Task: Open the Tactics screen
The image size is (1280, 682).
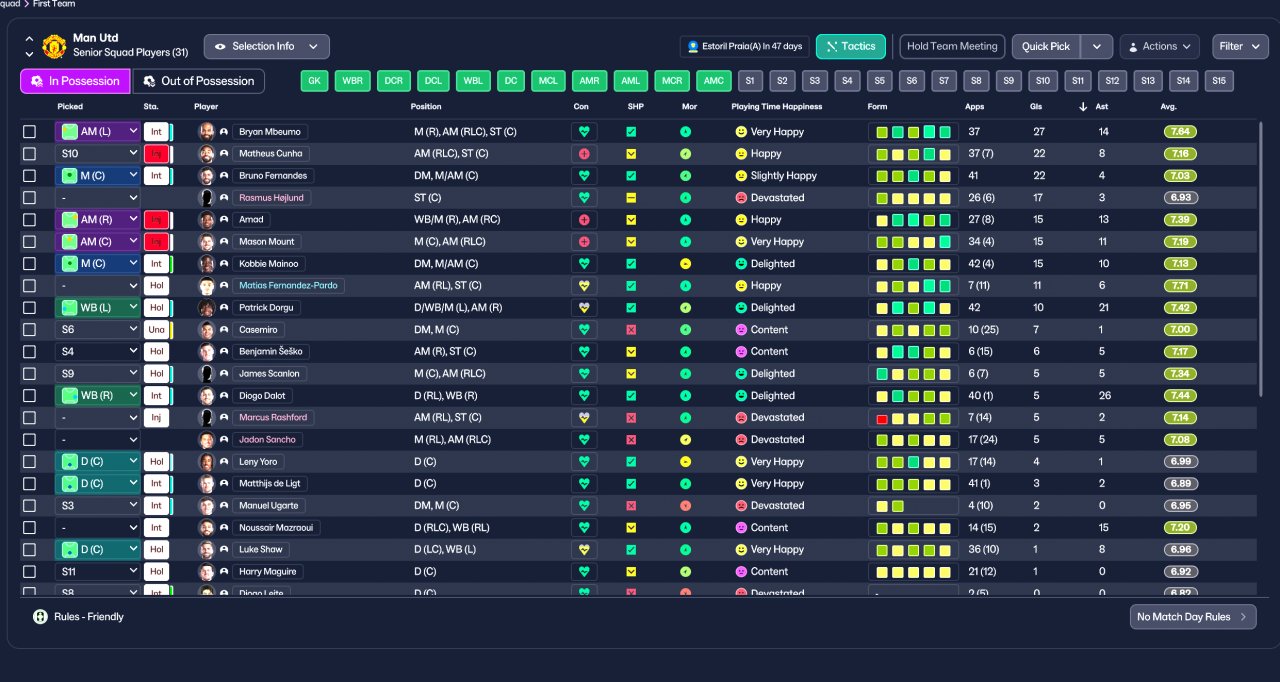Action: 851,47
